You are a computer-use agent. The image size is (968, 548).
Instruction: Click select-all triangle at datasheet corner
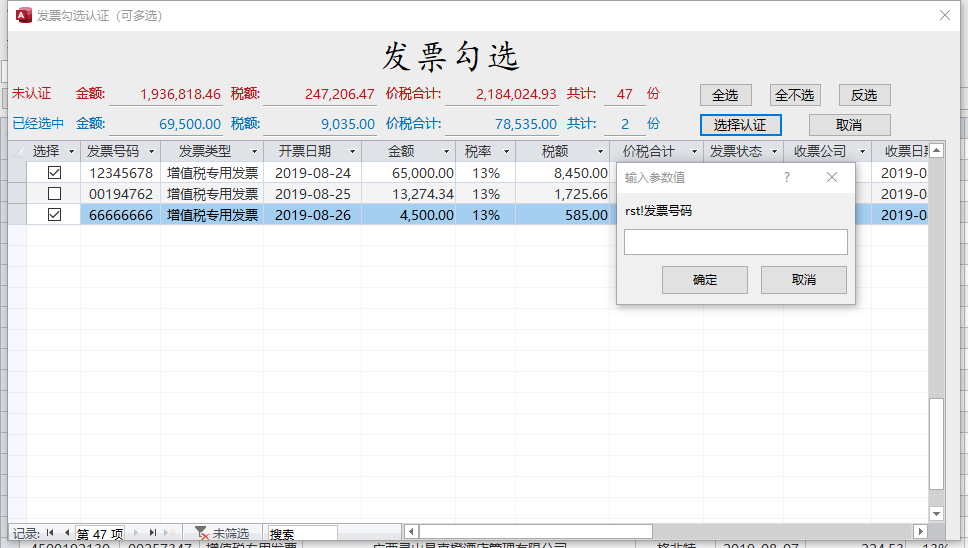tap(17, 151)
